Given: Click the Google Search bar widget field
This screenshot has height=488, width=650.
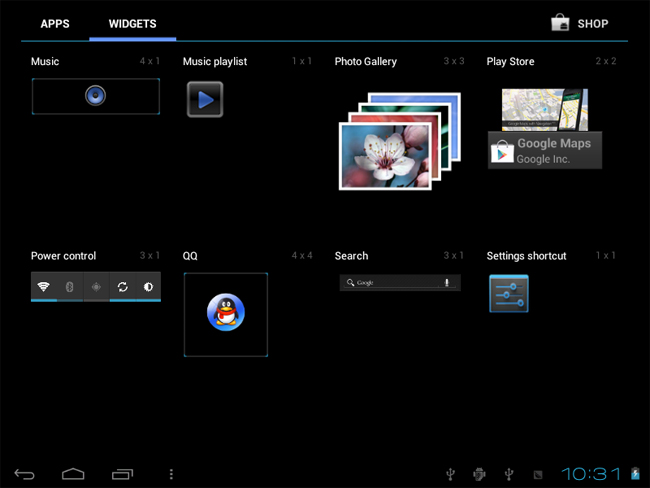Looking at the screenshot, I should click(400, 283).
